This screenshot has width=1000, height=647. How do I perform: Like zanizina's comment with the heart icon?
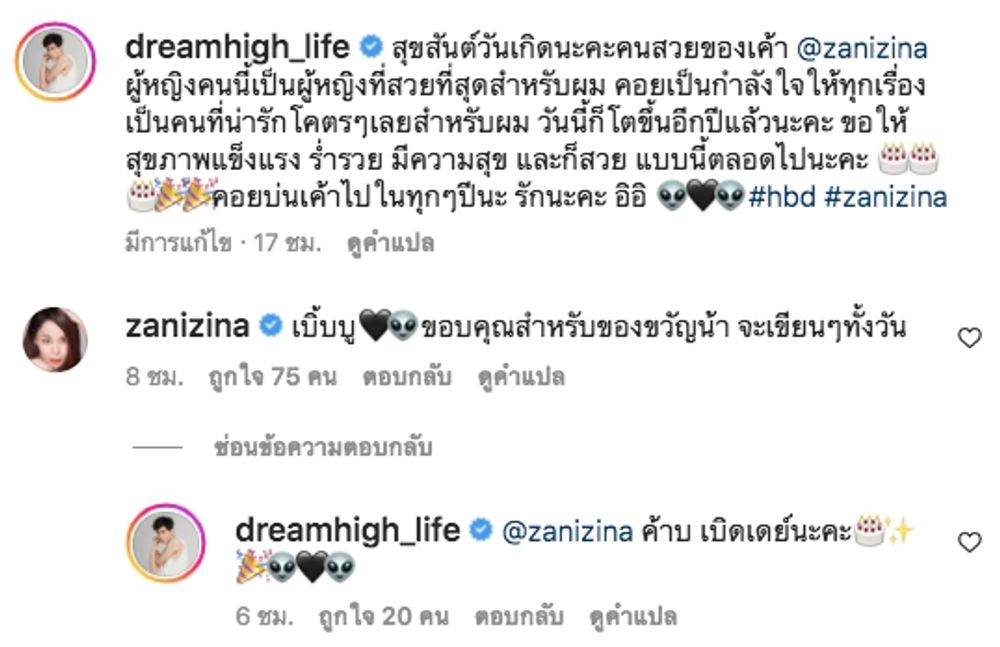(x=969, y=338)
